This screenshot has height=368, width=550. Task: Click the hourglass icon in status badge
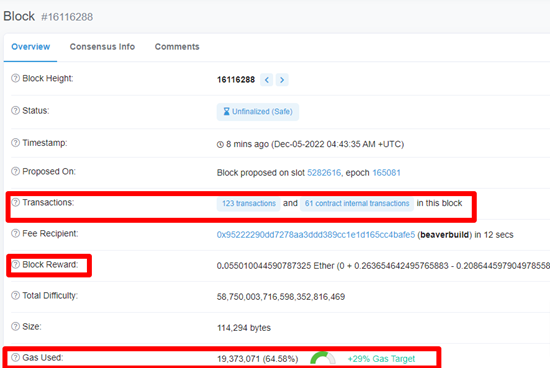[227, 112]
